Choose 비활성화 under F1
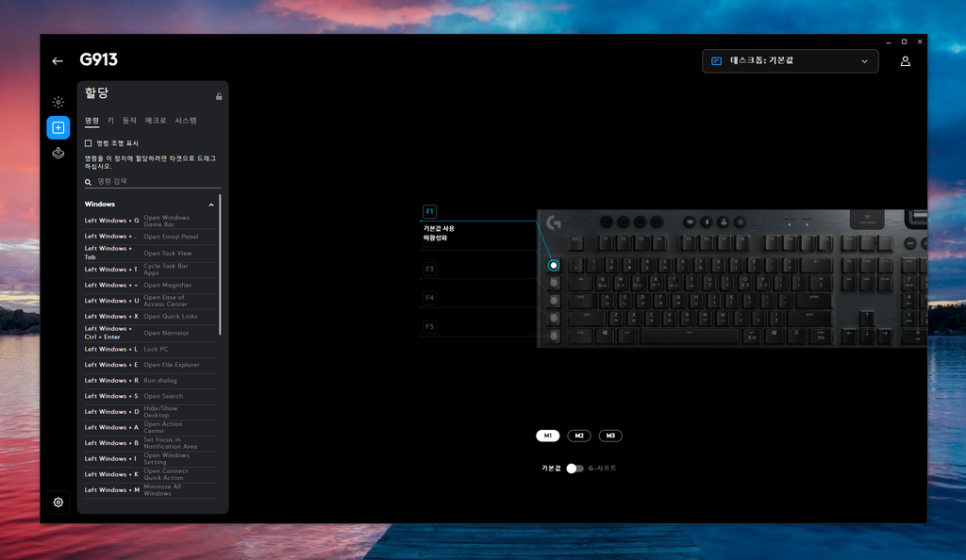The width and height of the screenshot is (966, 560). click(435, 238)
